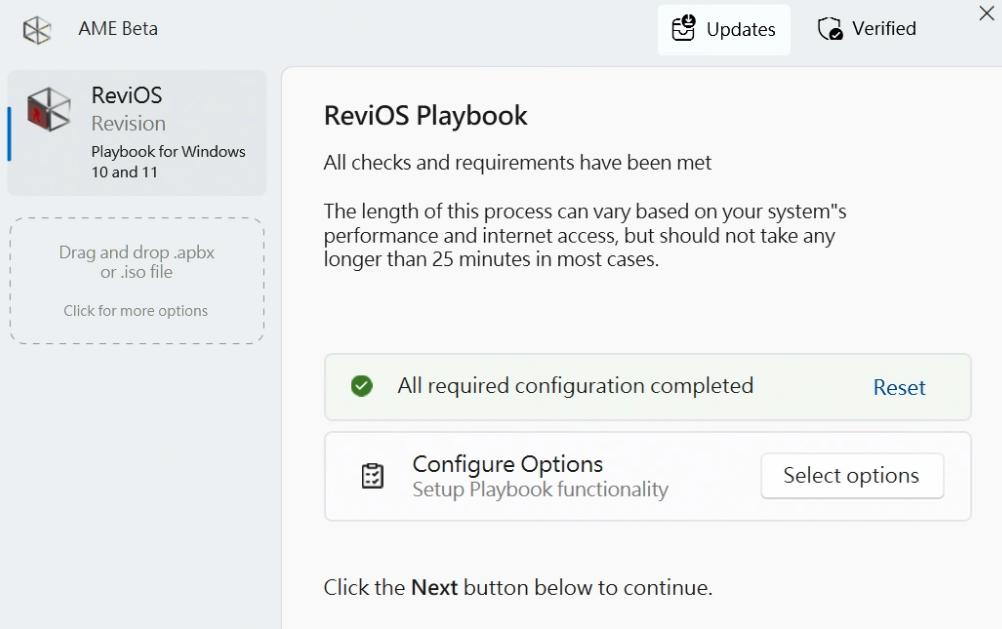Reset the completed configuration
Image resolution: width=1002 pixels, height=629 pixels.
pyautogui.click(x=898, y=388)
